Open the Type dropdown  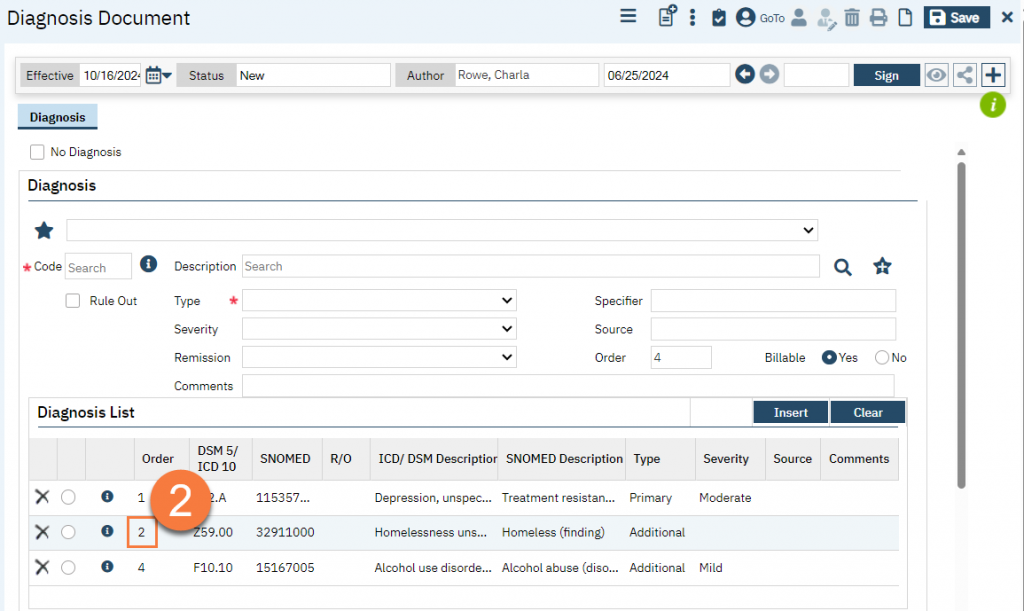(379, 301)
